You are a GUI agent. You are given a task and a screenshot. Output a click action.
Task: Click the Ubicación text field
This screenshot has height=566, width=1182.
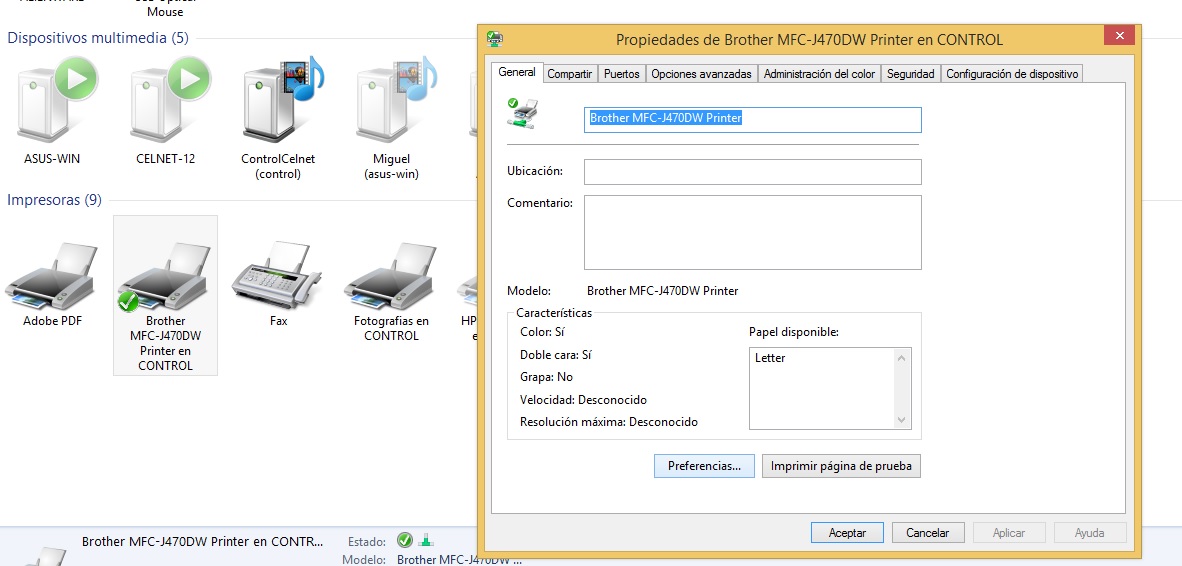point(752,172)
